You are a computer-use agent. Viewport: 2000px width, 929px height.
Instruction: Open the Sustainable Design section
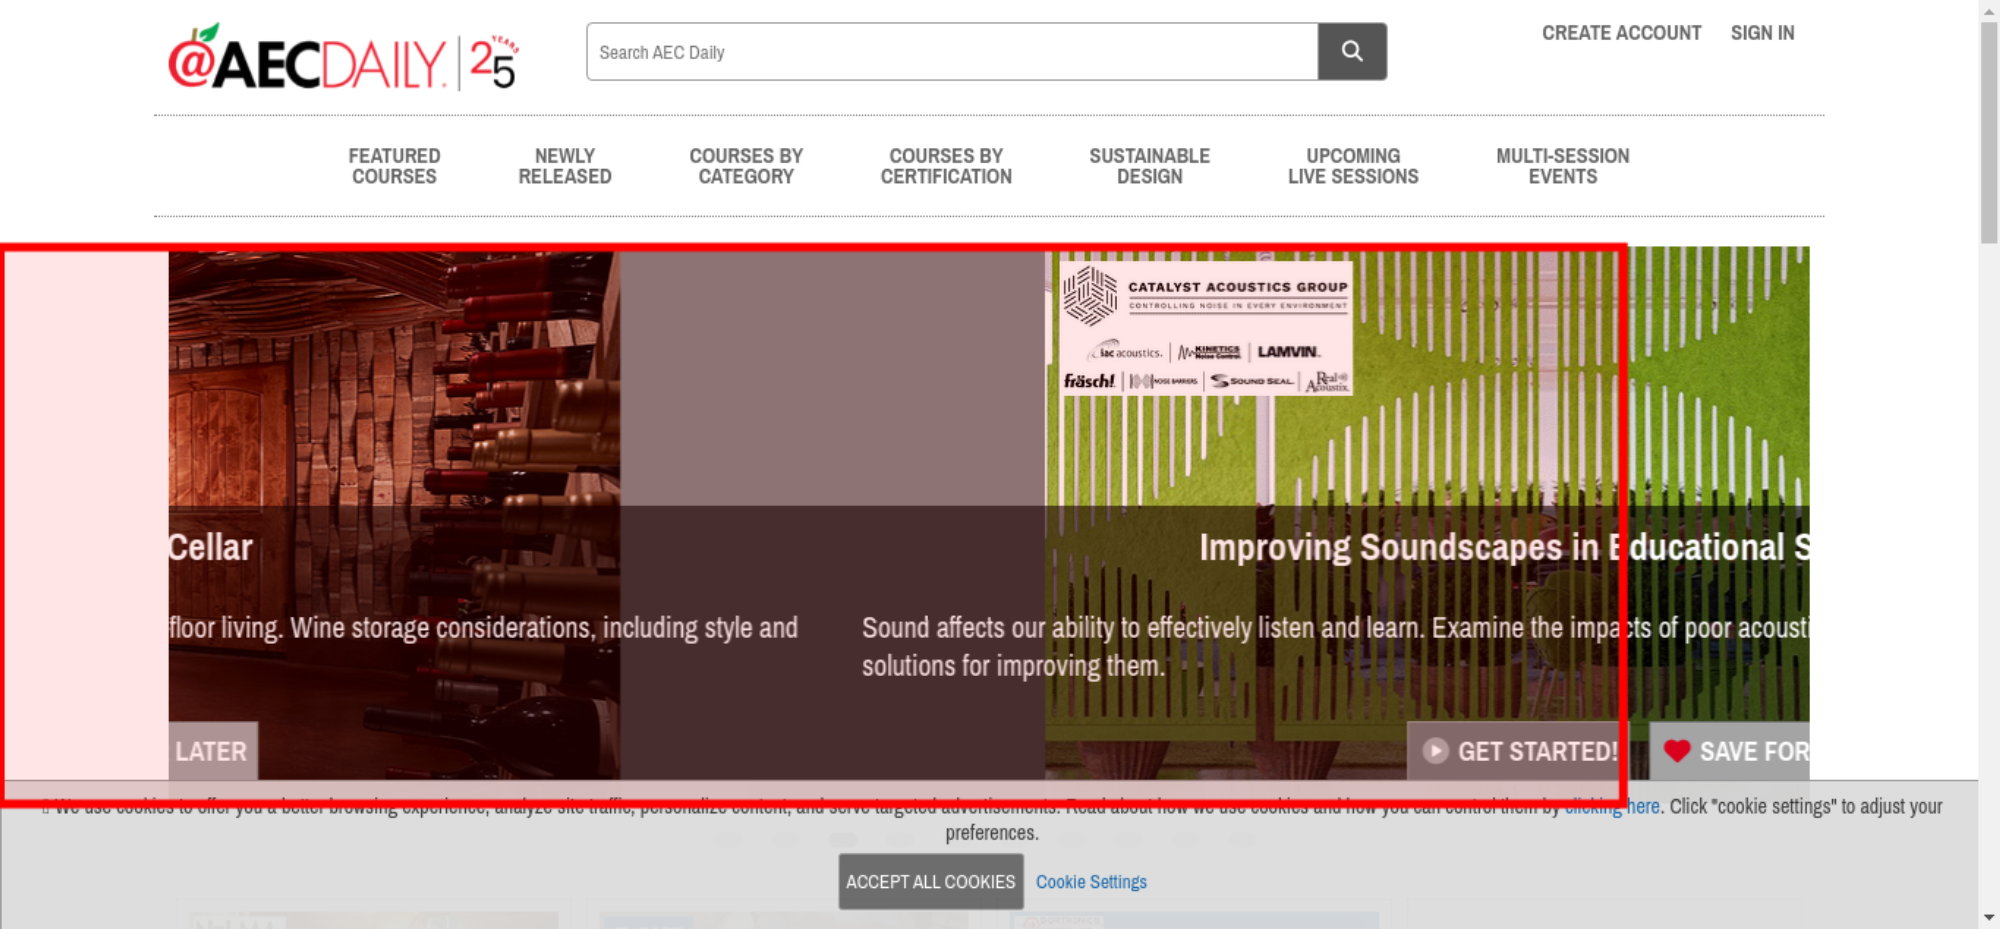point(1149,166)
